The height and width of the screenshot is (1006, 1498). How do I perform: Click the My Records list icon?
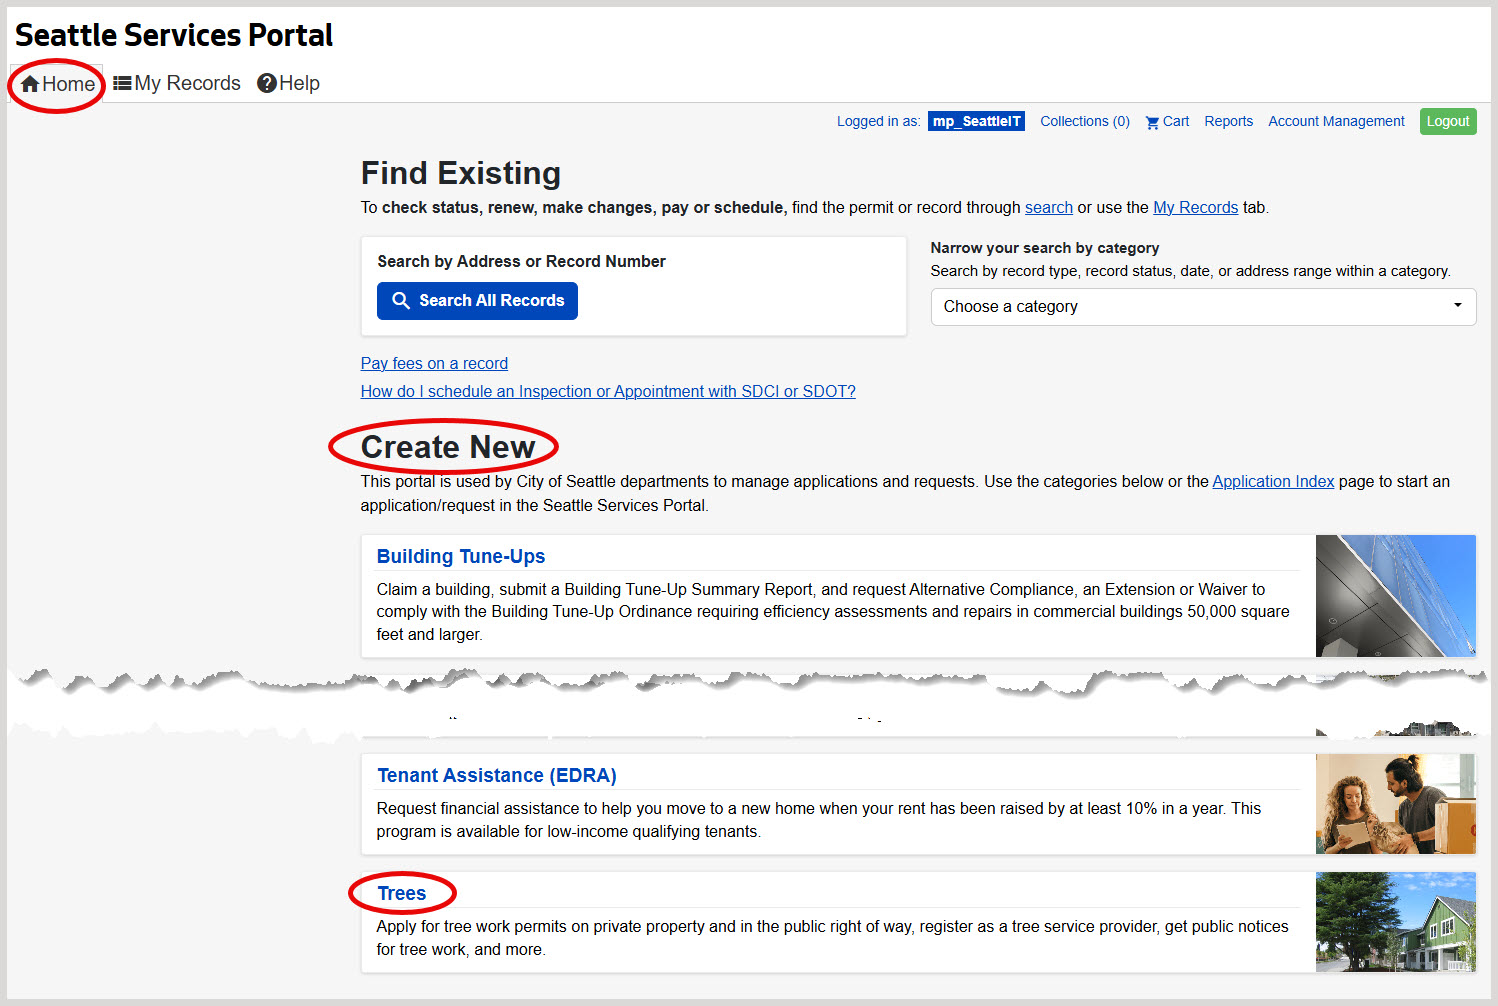pyautogui.click(x=122, y=83)
